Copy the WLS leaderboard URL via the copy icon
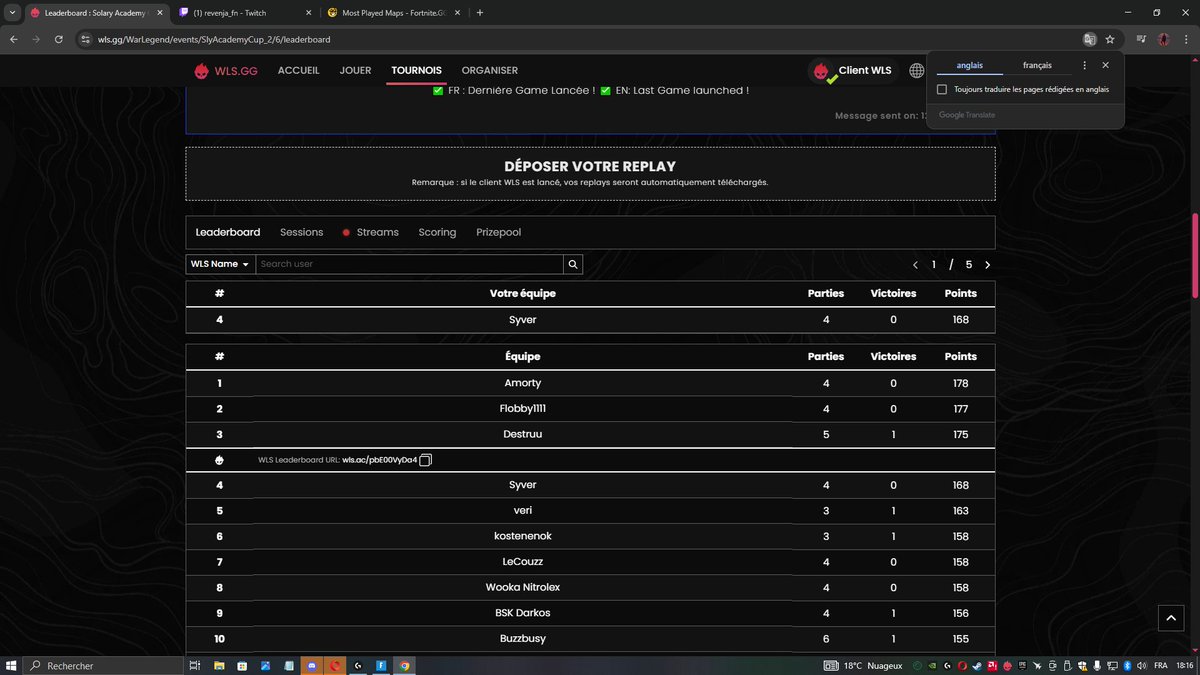This screenshot has width=1200, height=675. 425,459
